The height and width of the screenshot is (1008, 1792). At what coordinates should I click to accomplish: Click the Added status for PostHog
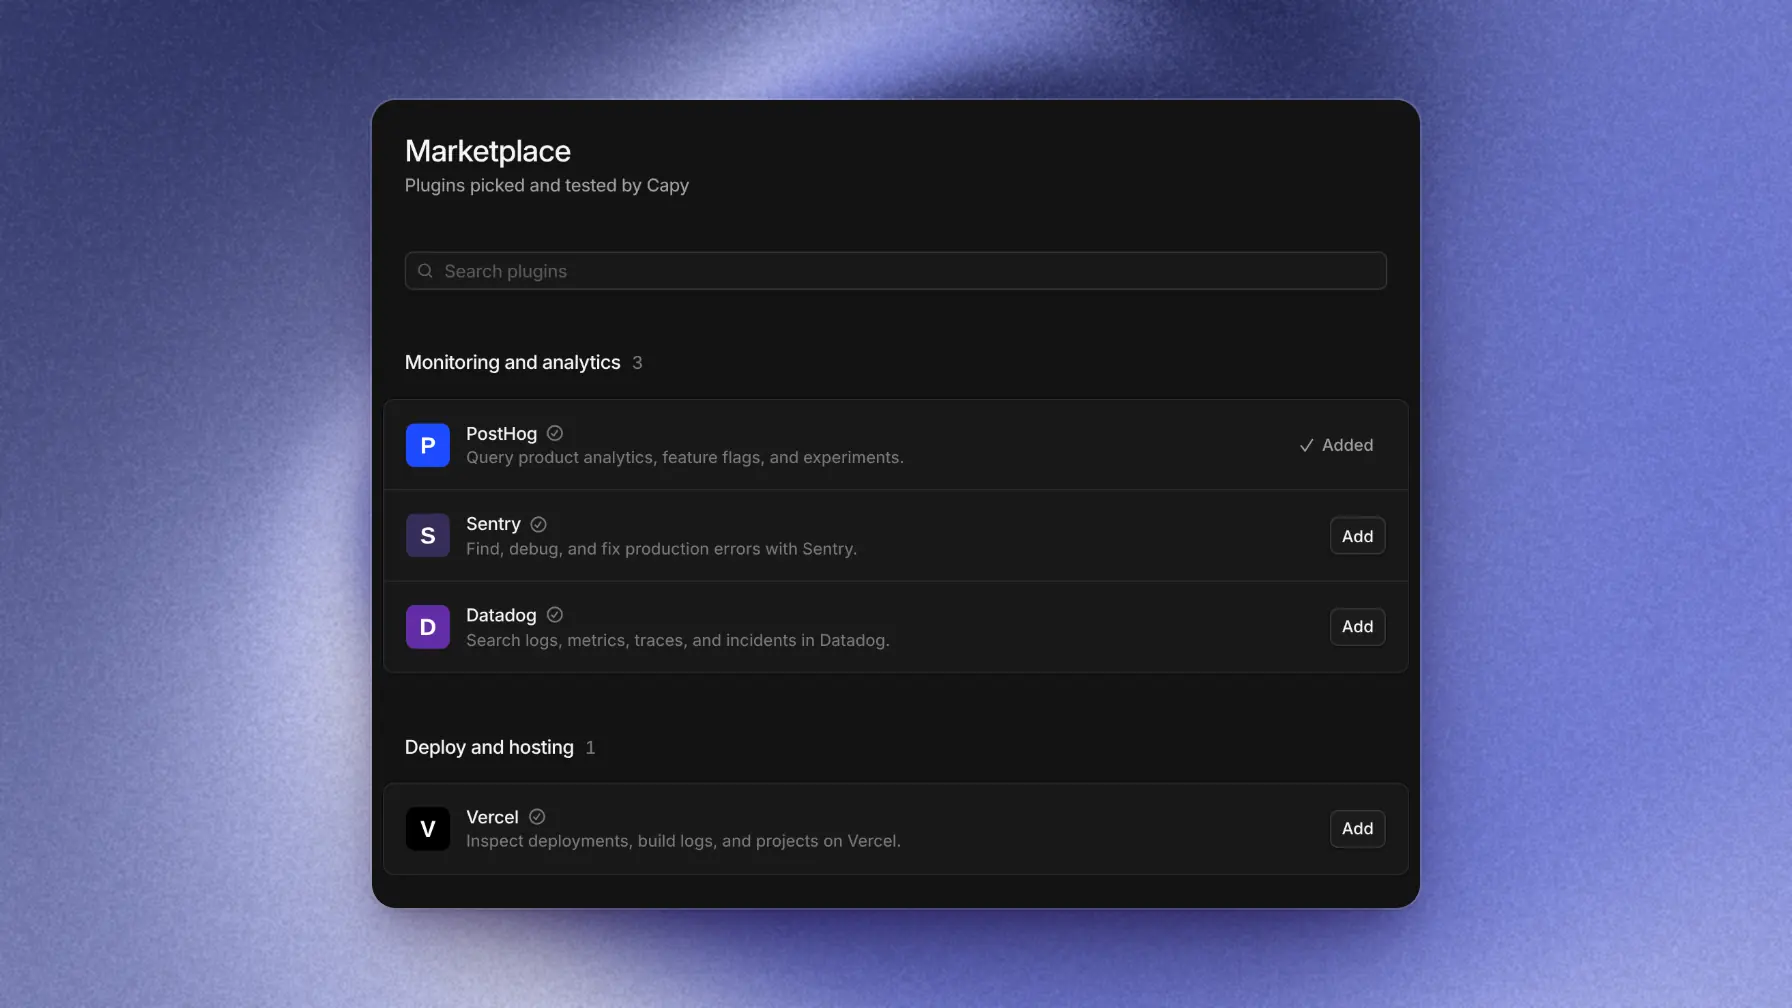1336,445
